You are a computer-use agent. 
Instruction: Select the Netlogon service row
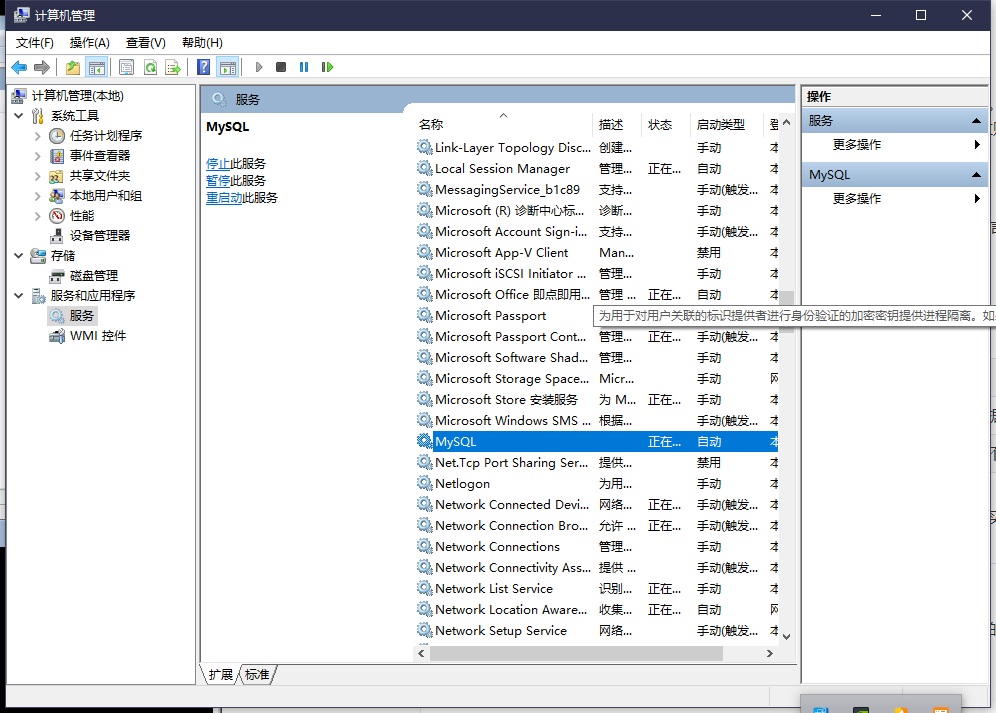597,484
